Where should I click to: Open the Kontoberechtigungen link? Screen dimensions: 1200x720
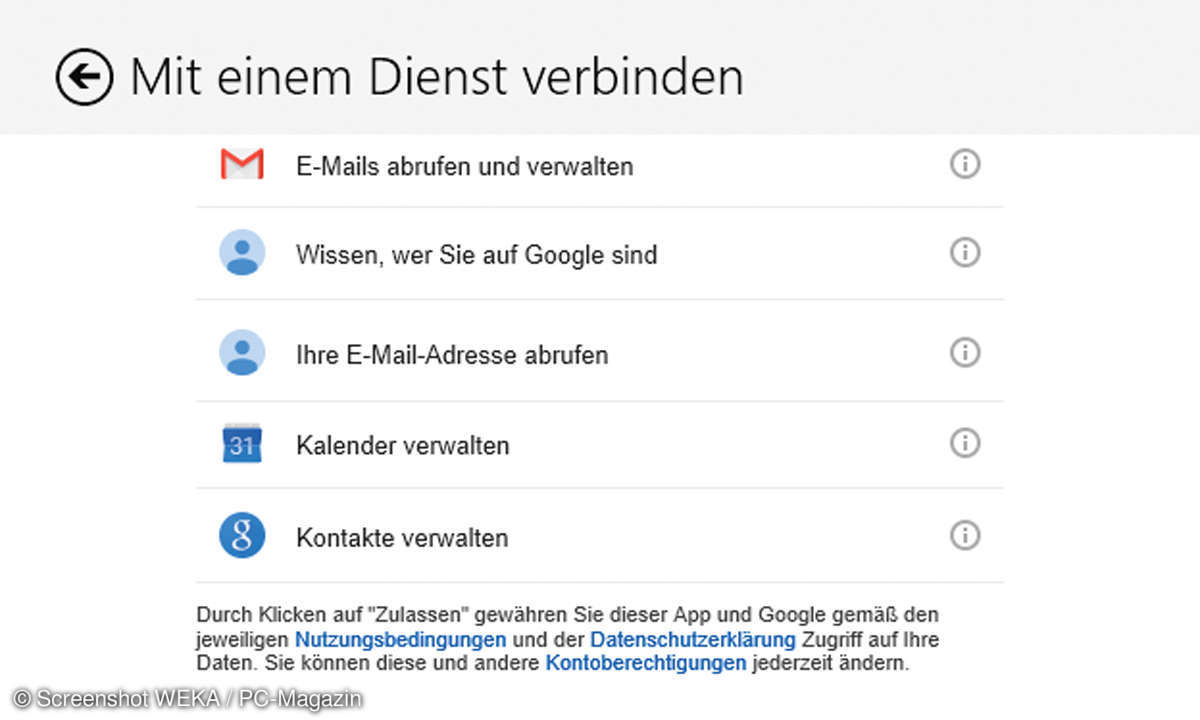(646, 663)
